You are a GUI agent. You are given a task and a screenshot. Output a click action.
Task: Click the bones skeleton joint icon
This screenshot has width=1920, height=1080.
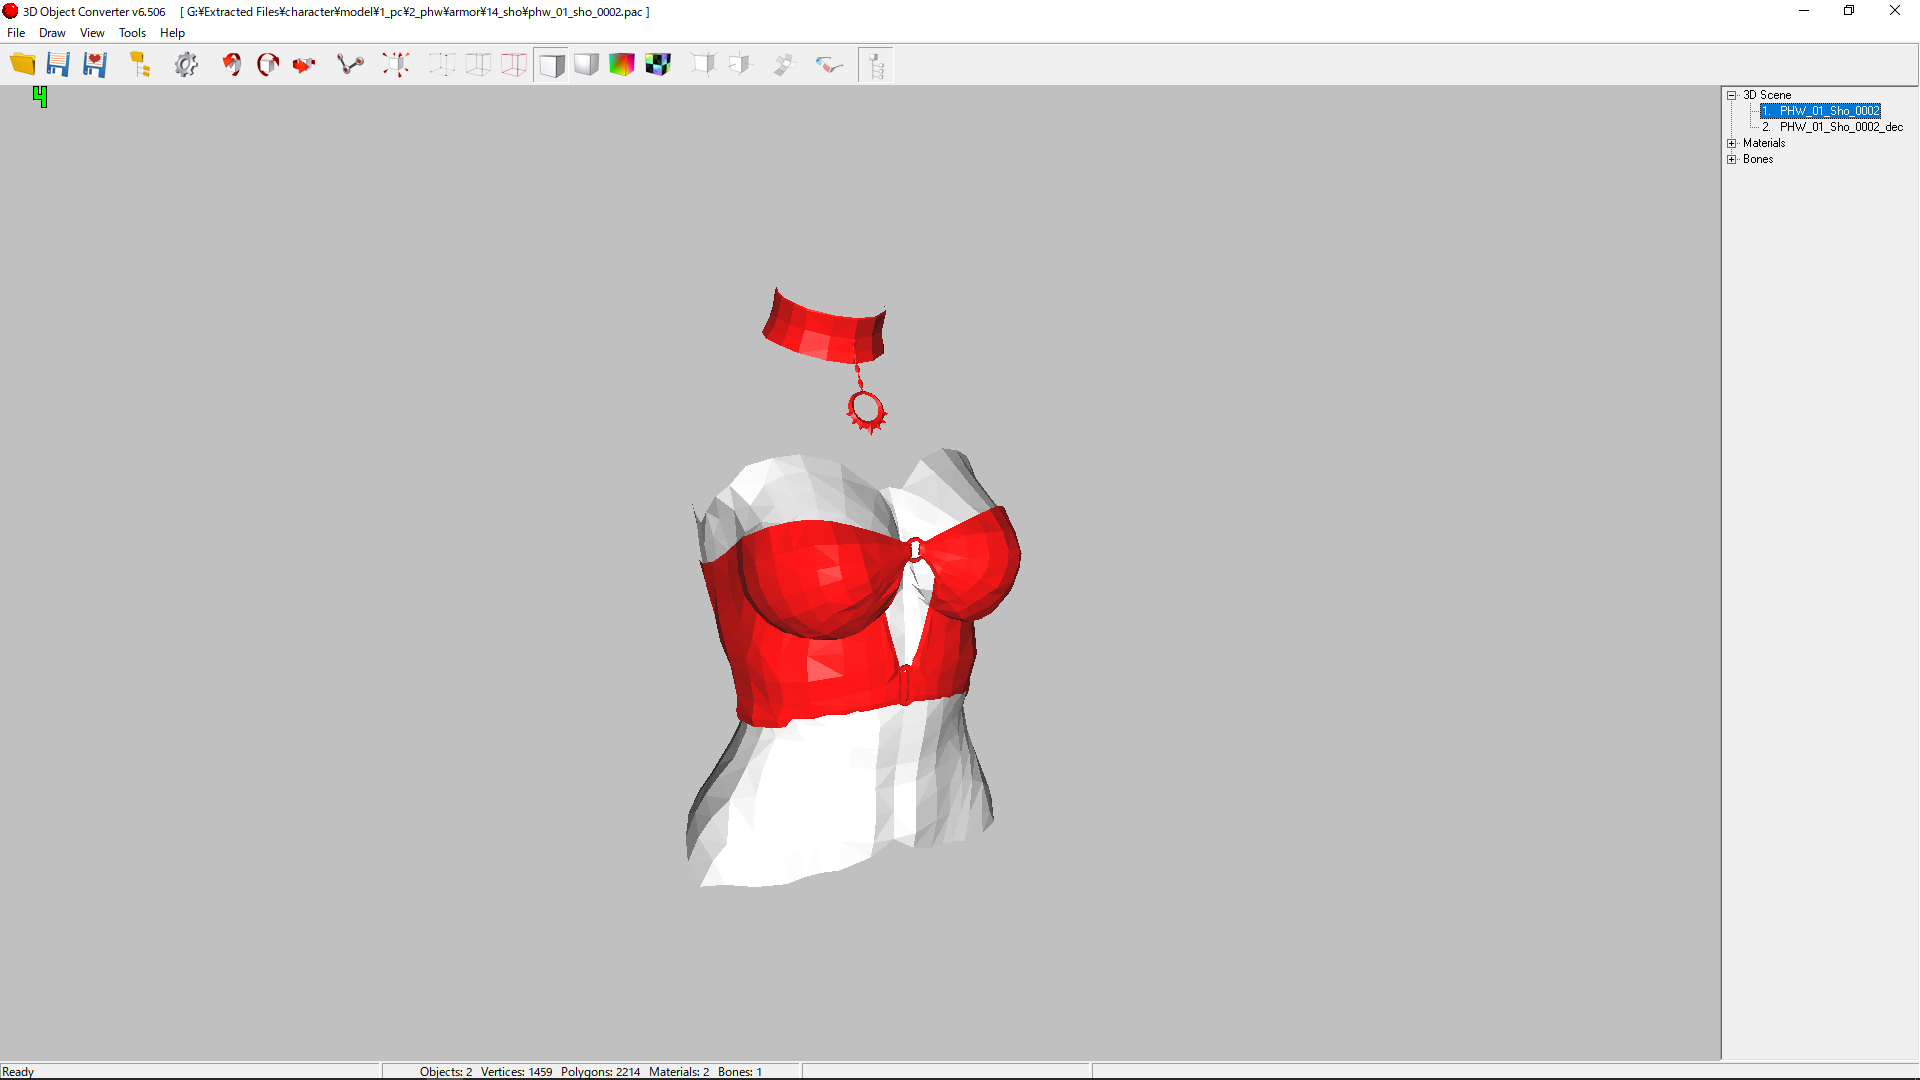[350, 65]
